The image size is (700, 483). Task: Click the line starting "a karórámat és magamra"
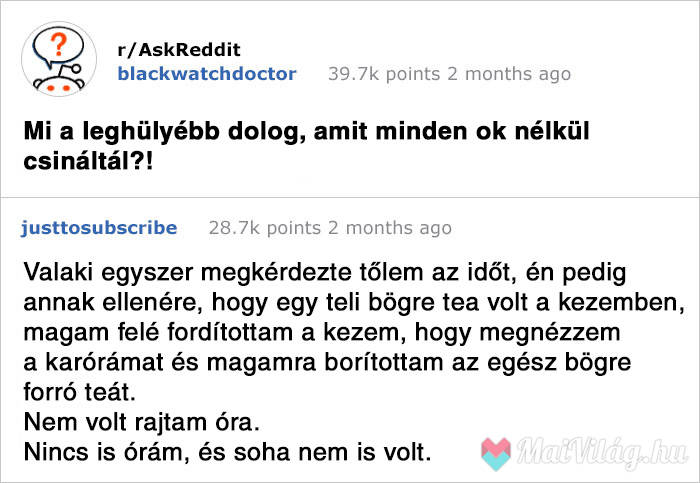tap(327, 362)
